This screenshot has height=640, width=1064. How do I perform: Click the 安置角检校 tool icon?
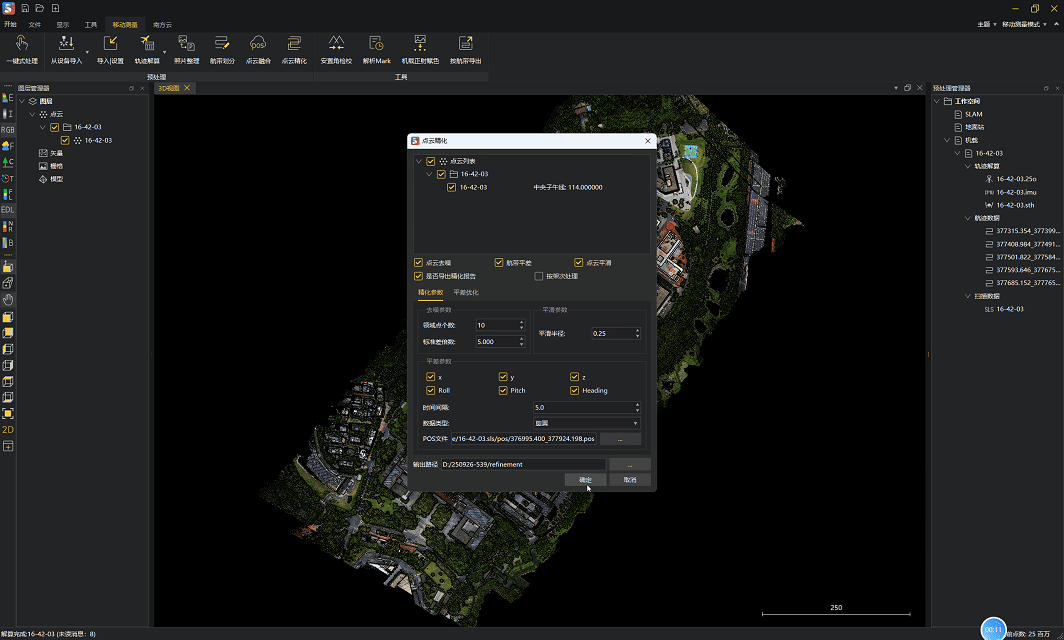point(336,45)
